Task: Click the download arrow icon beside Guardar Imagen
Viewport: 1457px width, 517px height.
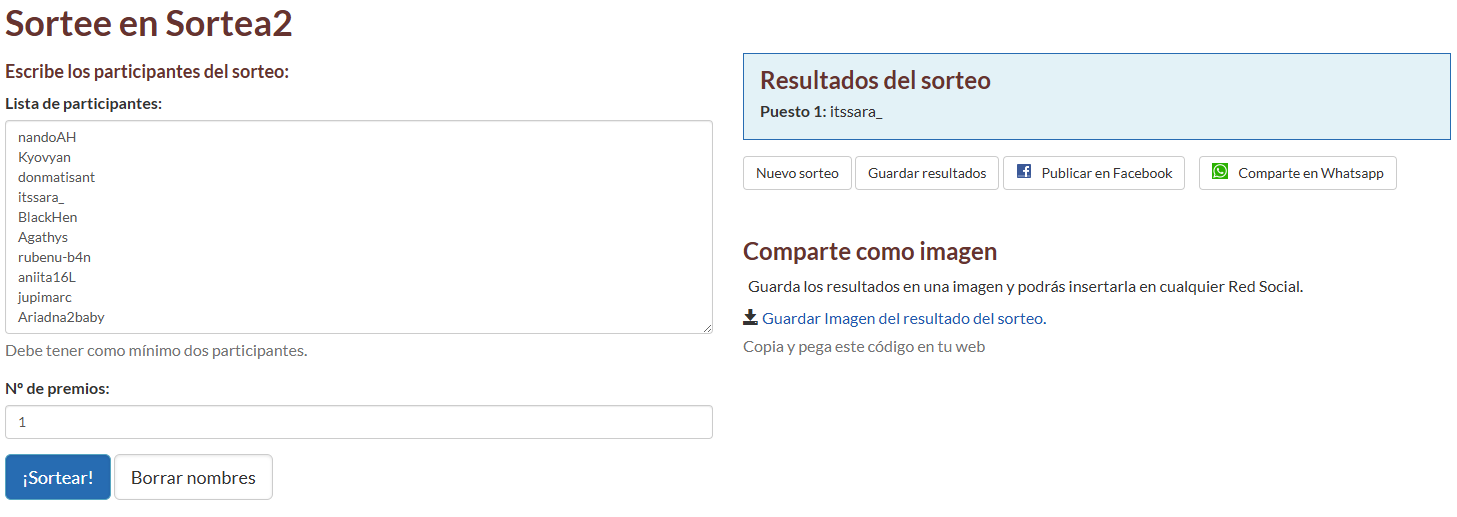Action: 750,318
